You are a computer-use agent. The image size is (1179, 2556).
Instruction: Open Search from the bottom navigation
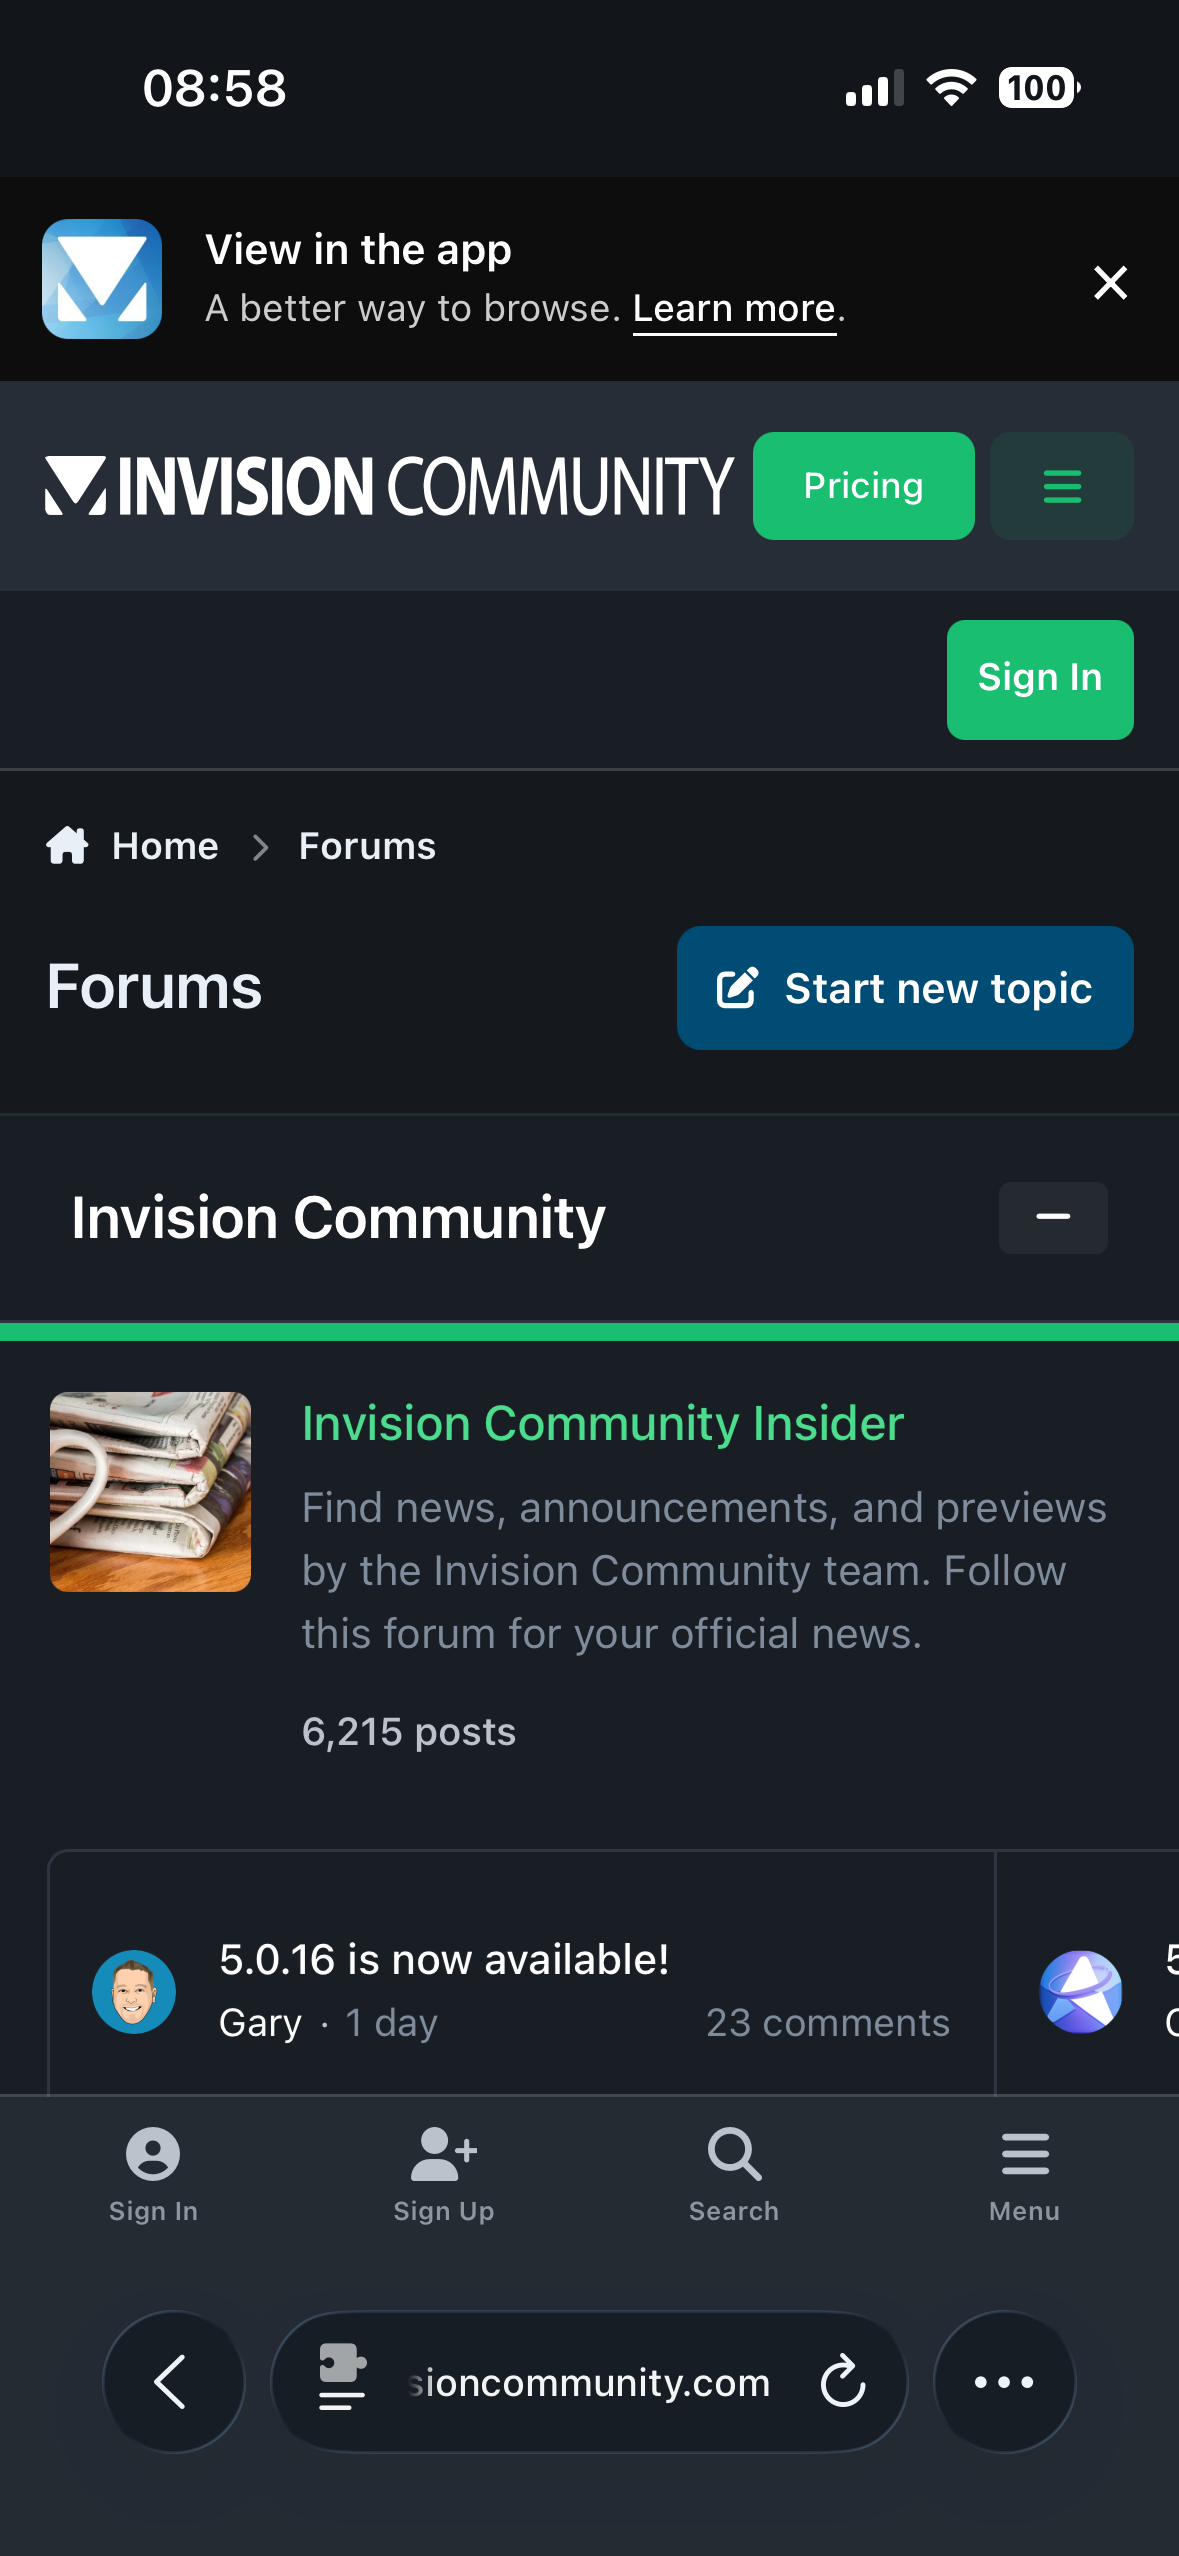point(734,2176)
